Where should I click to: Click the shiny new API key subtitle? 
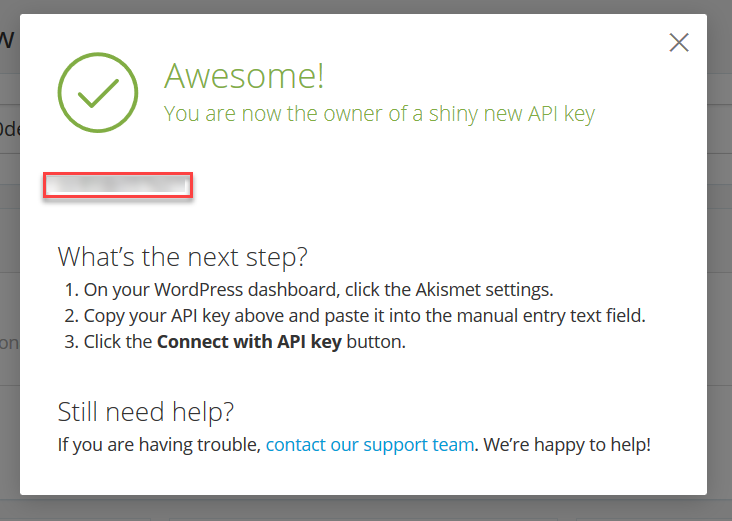tap(378, 113)
